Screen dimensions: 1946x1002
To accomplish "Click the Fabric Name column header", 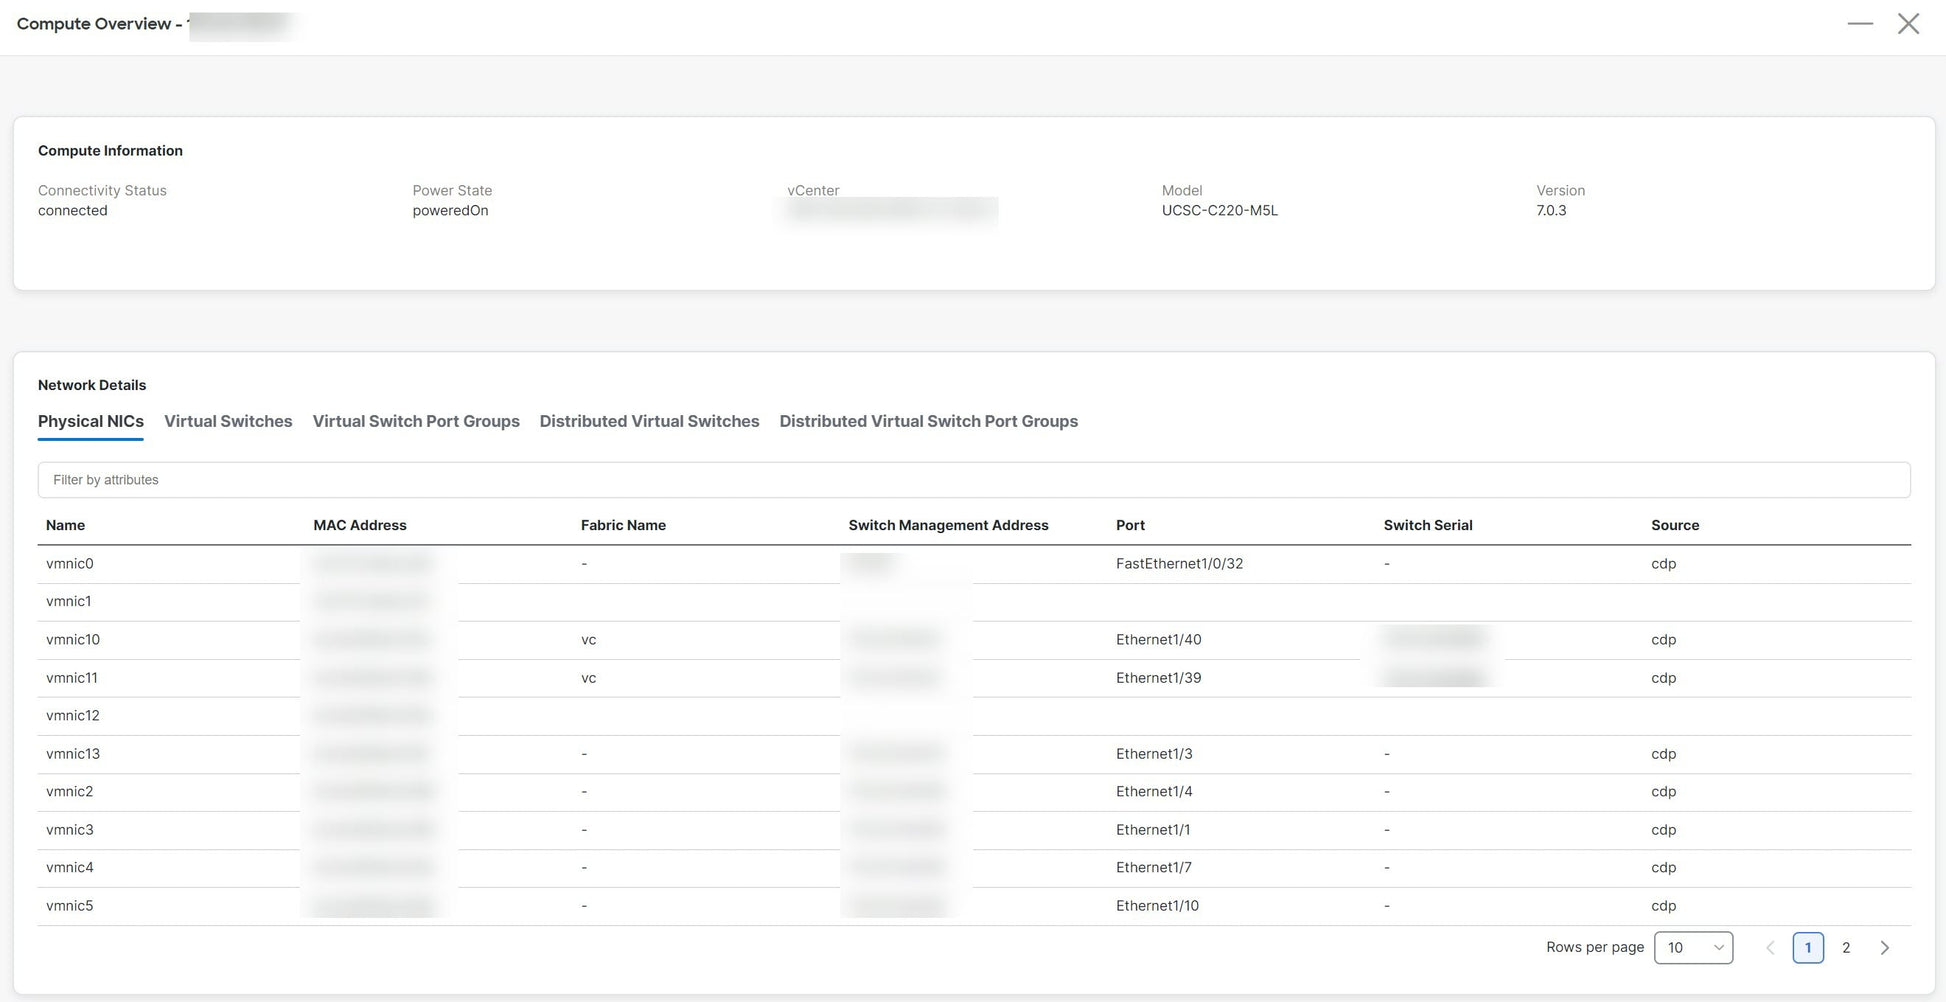I will pos(623,526).
